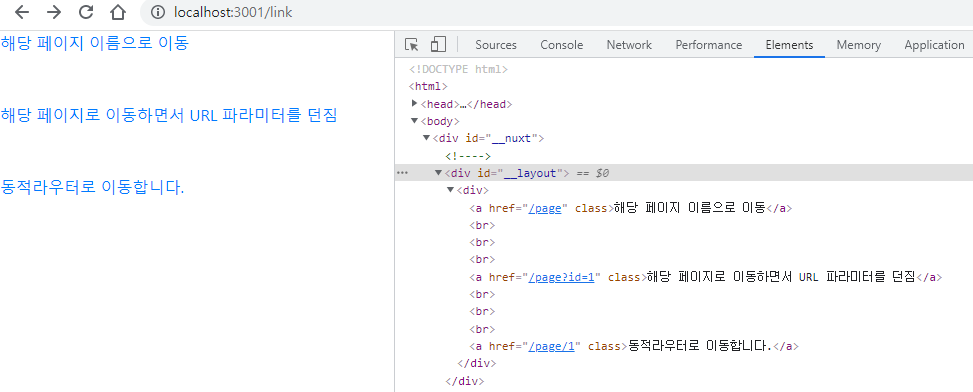Switch to the Console tab
The image size is (973, 392).
[562, 45]
